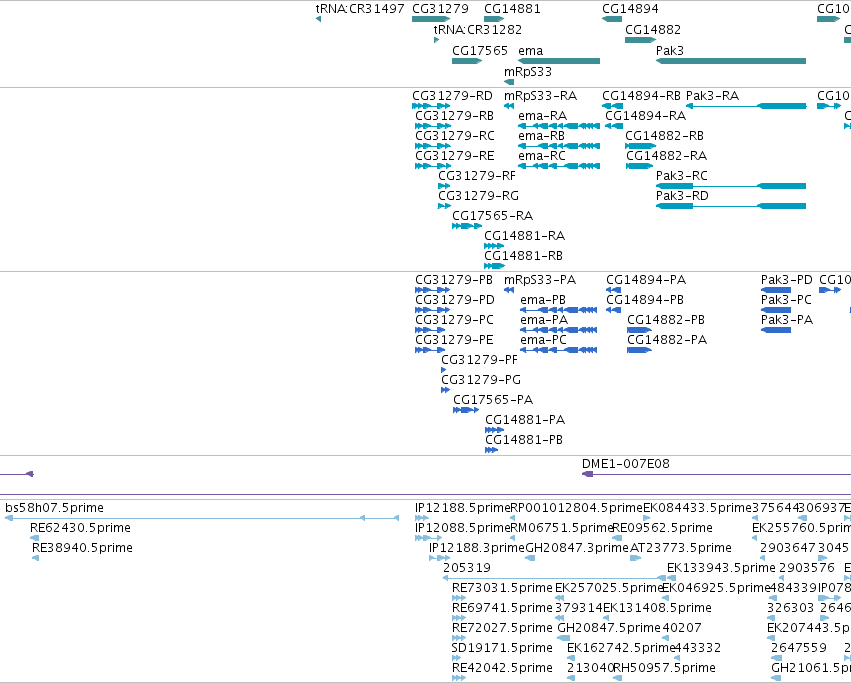This screenshot has height=683, width=851.
Task: Click the Pak3 gene label
Action: [670, 50]
